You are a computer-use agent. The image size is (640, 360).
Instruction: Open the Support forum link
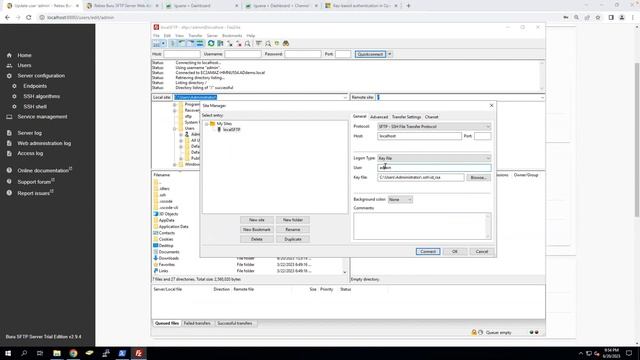pos(34,182)
